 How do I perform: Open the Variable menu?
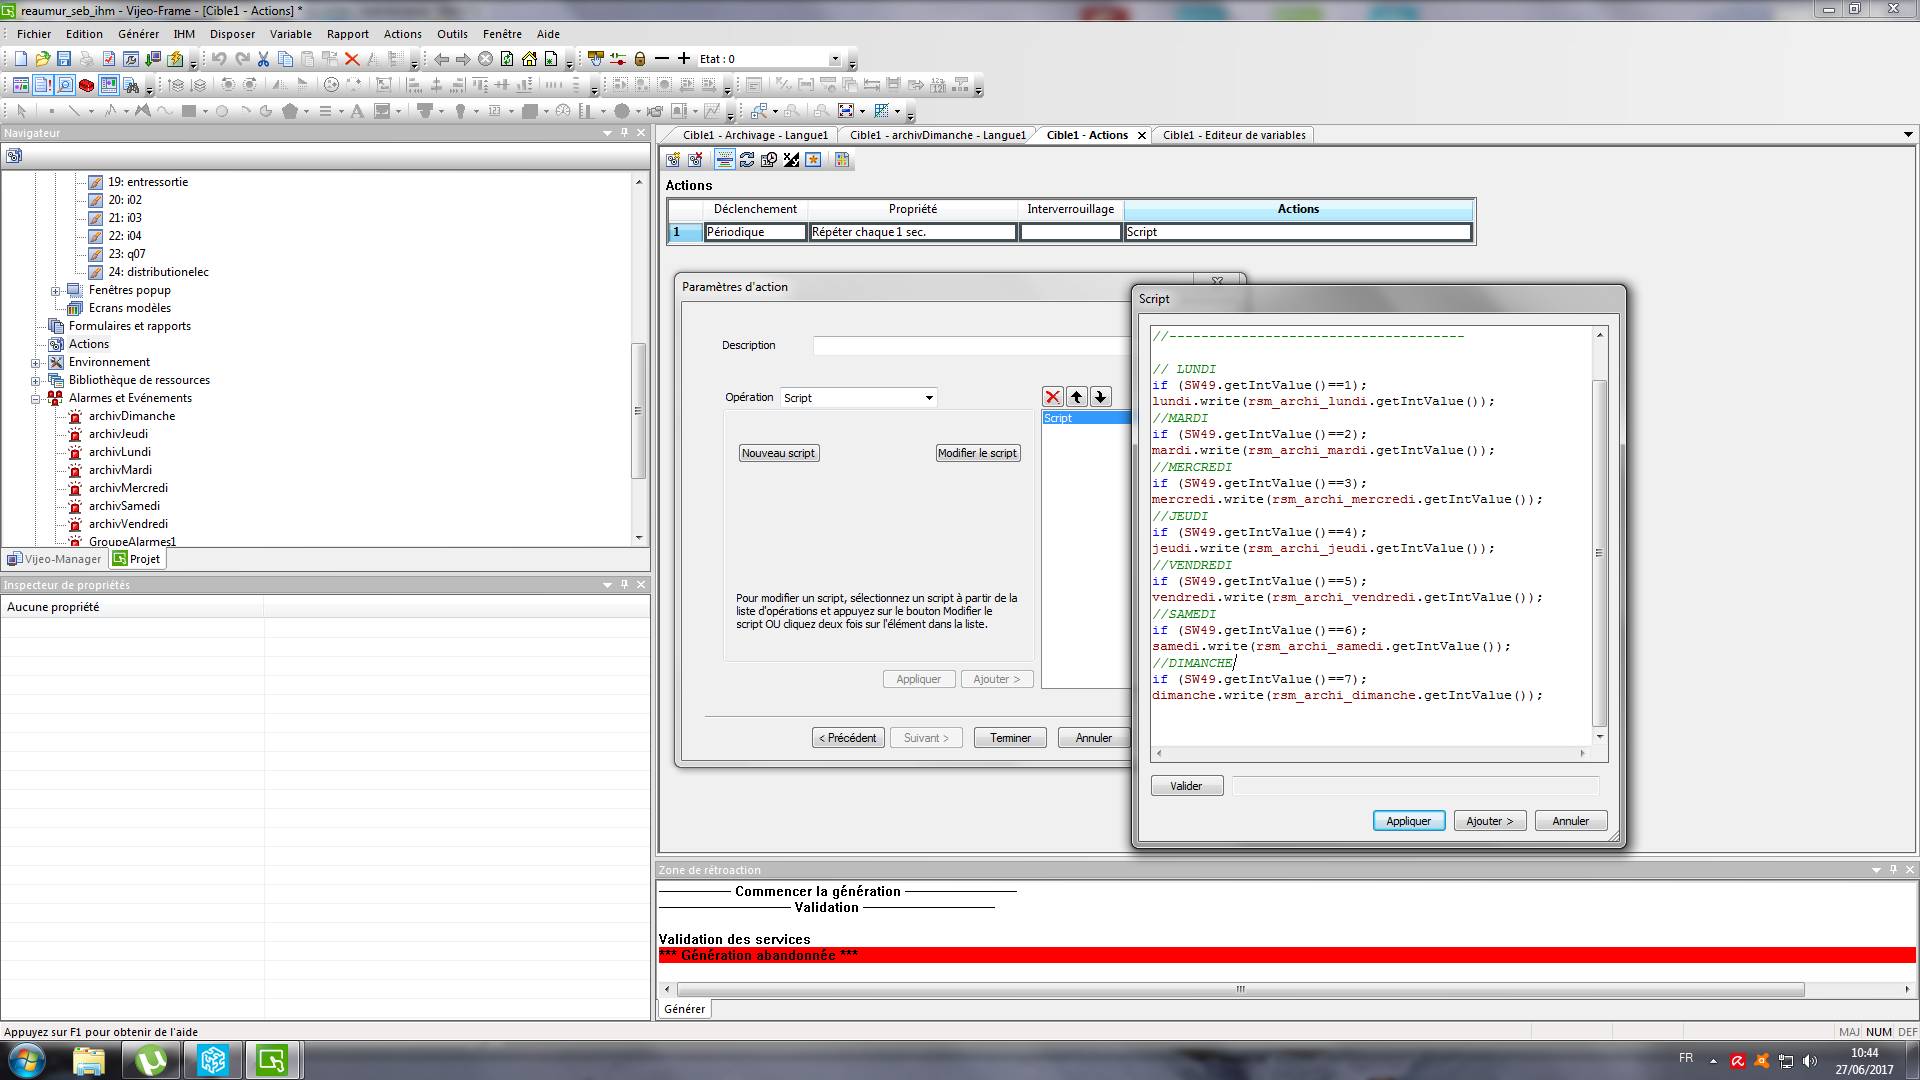point(290,34)
